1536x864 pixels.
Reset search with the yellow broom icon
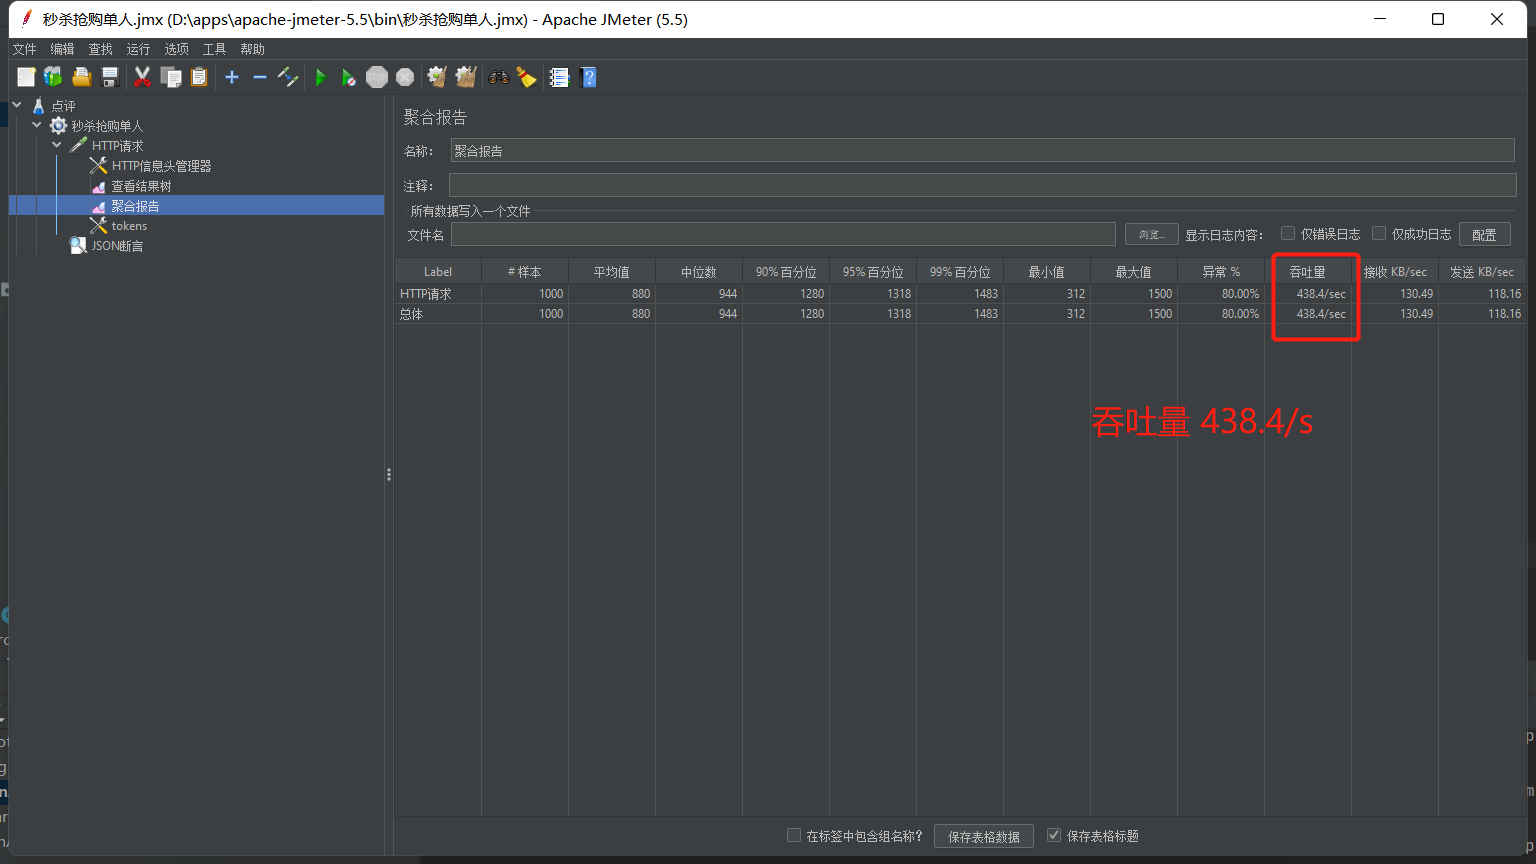(x=527, y=77)
